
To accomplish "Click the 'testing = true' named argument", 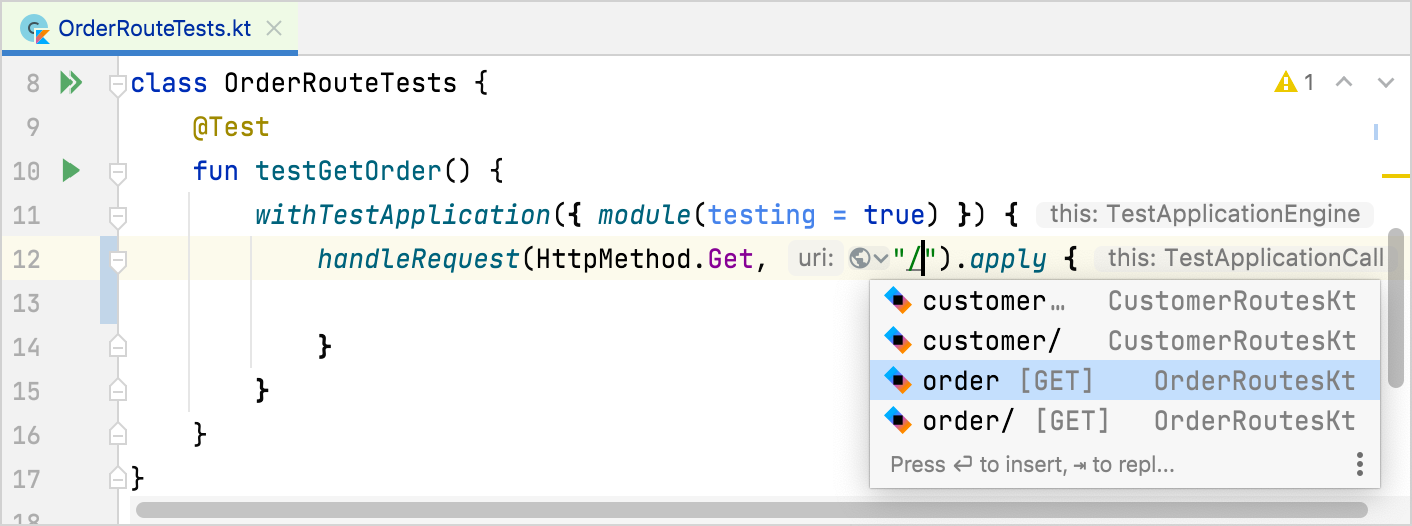I will point(817,215).
